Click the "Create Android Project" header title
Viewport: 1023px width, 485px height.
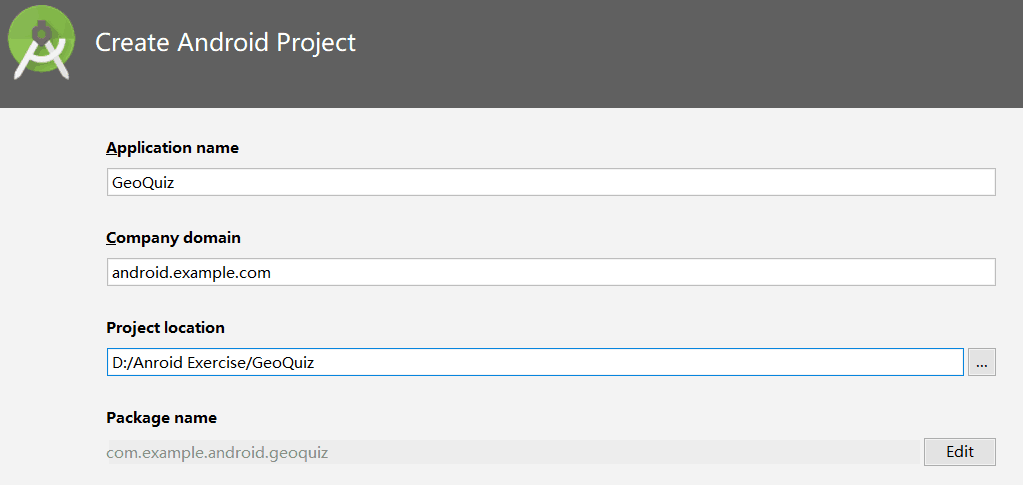[226, 42]
